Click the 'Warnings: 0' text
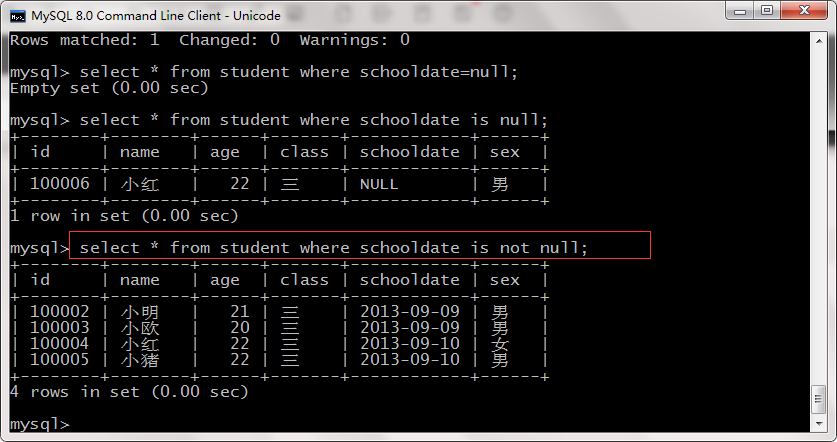The image size is (837, 442). tap(354, 40)
